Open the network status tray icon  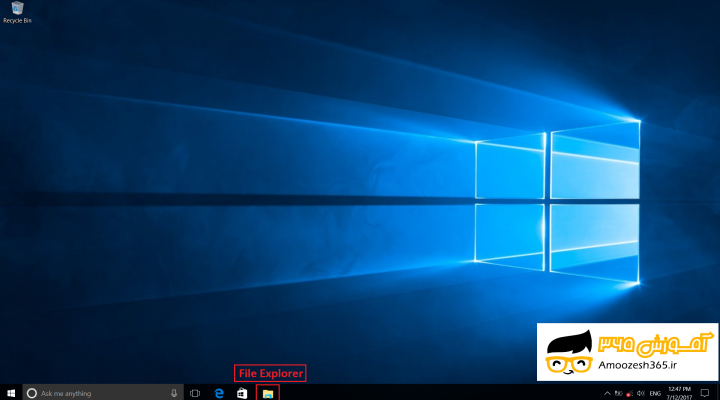pyautogui.click(x=630, y=394)
